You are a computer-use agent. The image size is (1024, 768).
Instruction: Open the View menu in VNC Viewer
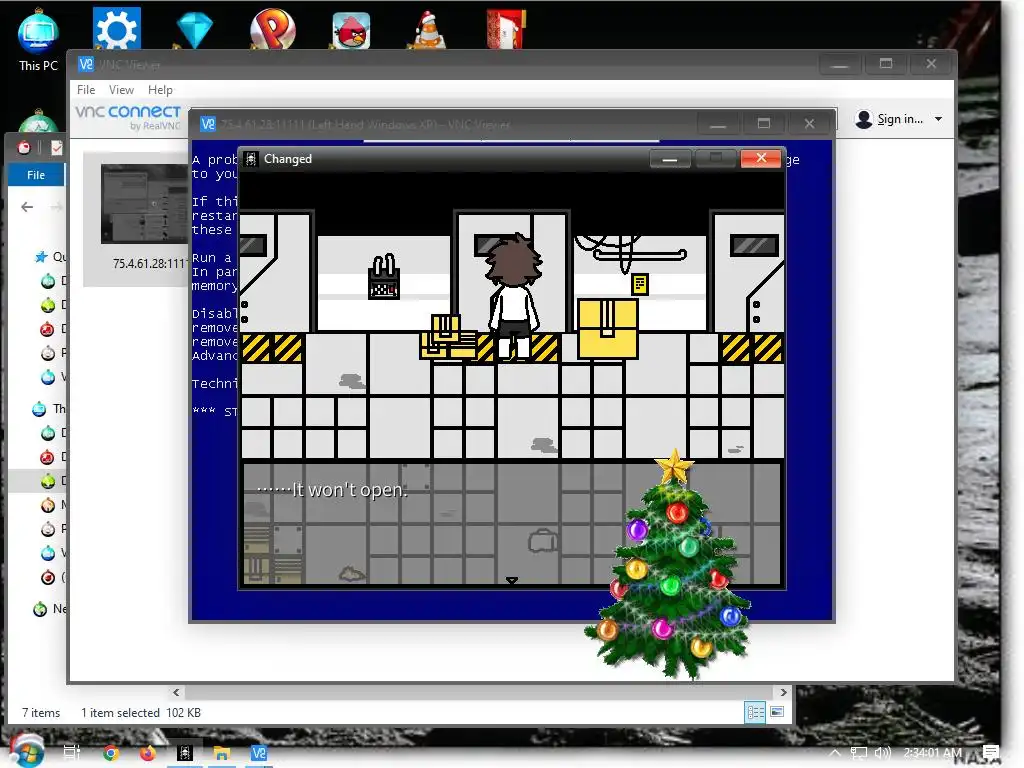(x=121, y=89)
